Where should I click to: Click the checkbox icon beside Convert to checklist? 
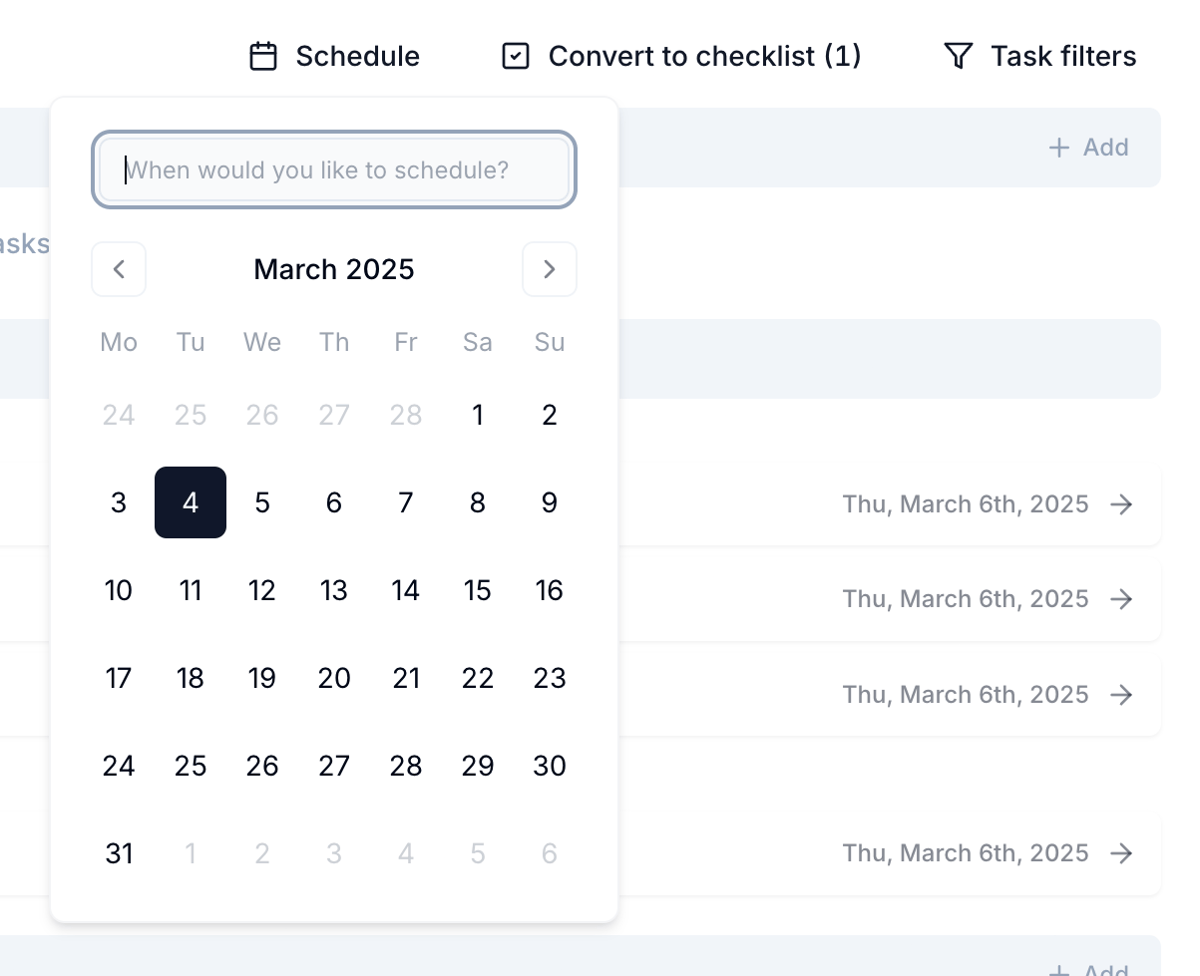[515, 56]
